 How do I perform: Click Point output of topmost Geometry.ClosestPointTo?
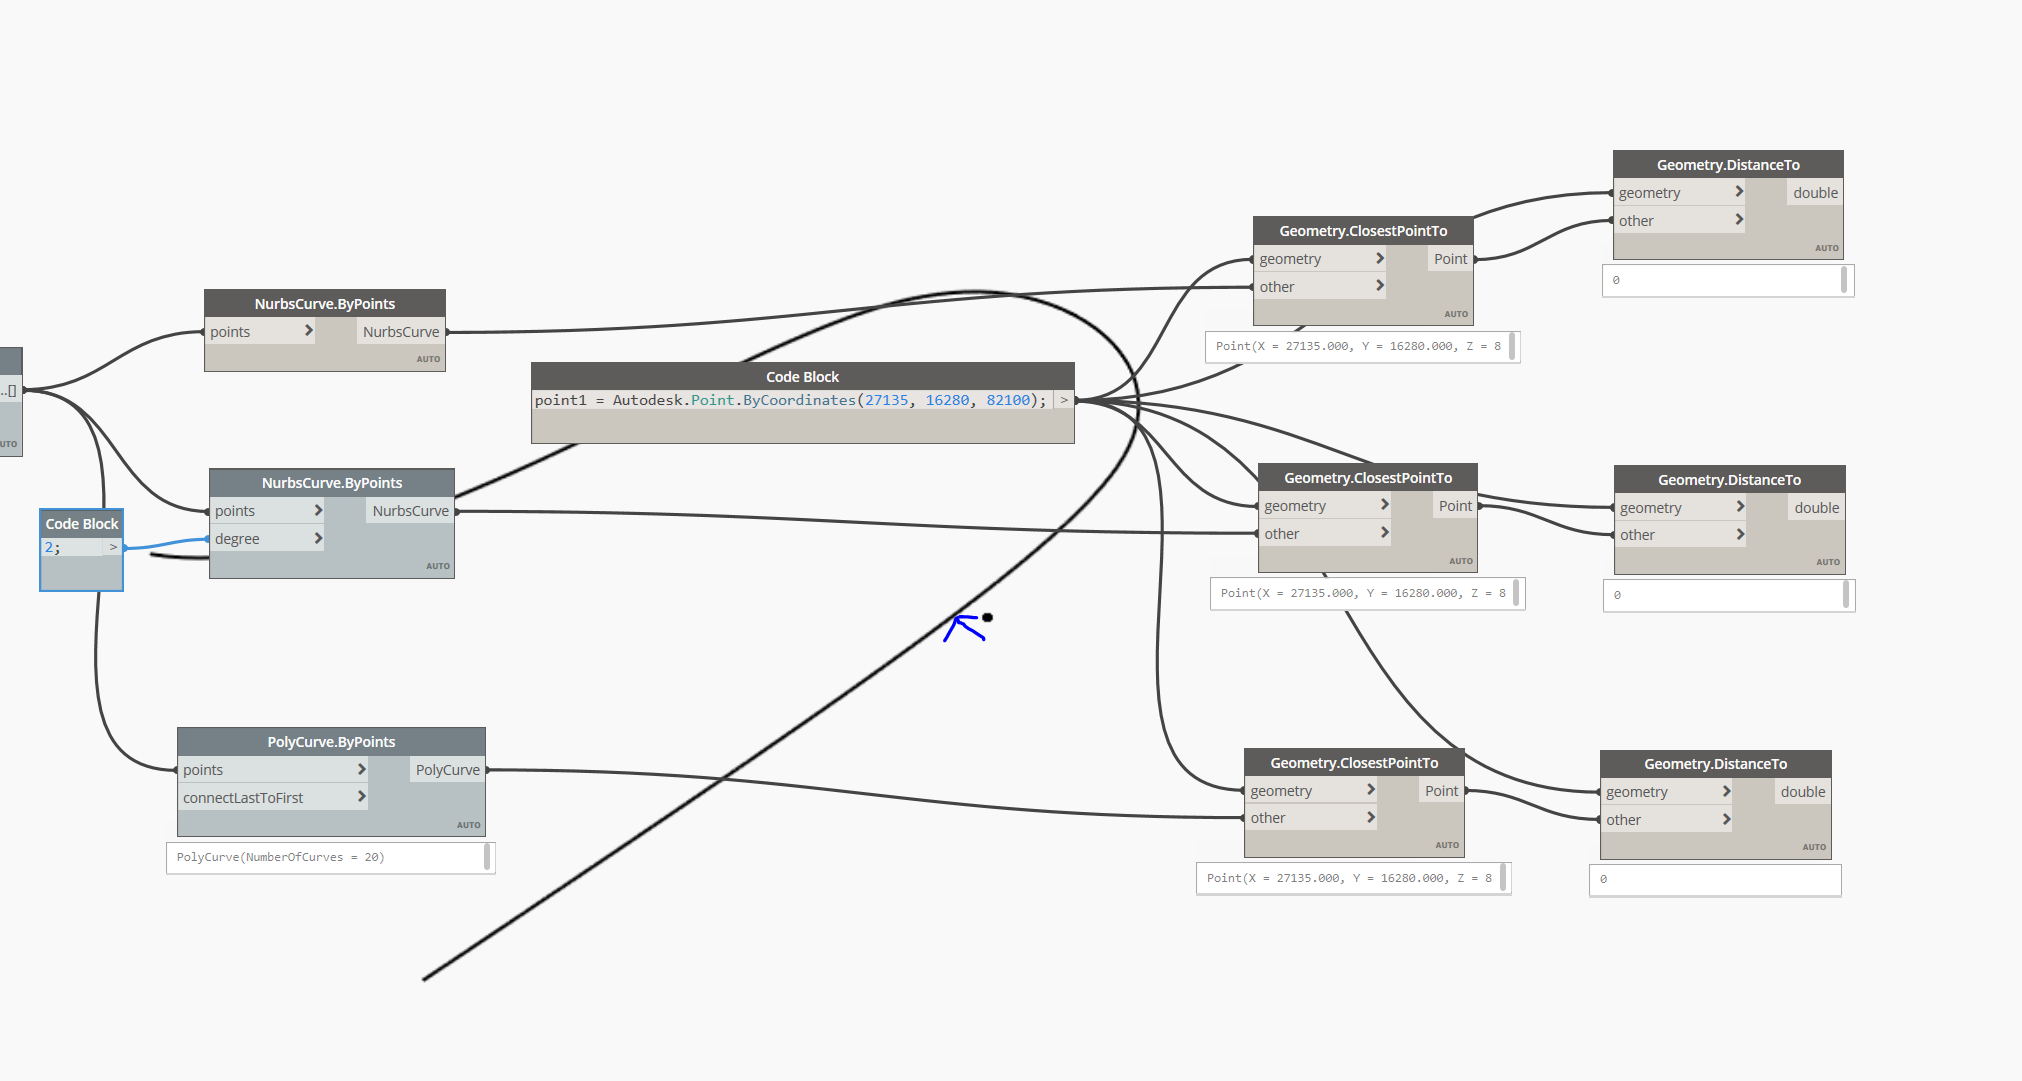(1450, 259)
